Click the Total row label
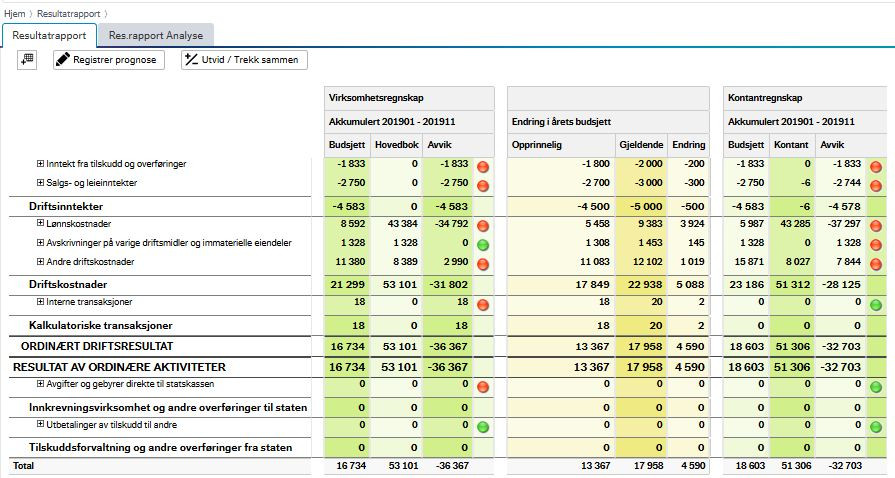Image resolution: width=895 pixels, height=478 pixels. [23, 465]
